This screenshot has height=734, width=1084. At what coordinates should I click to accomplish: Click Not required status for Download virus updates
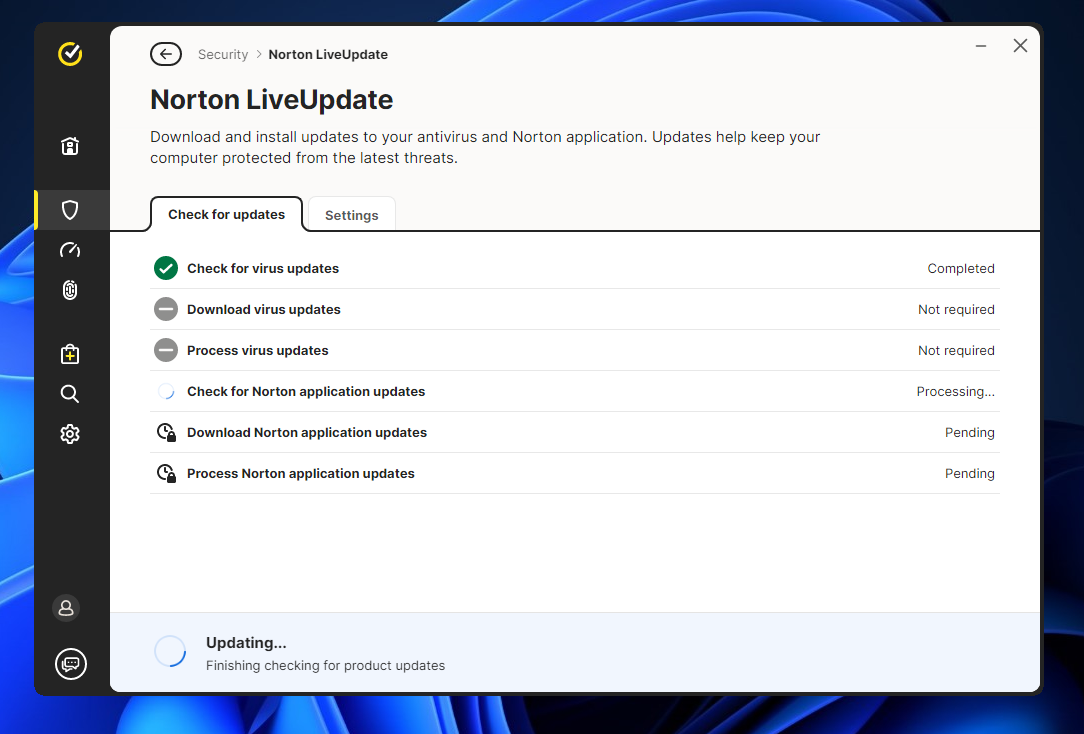click(956, 310)
